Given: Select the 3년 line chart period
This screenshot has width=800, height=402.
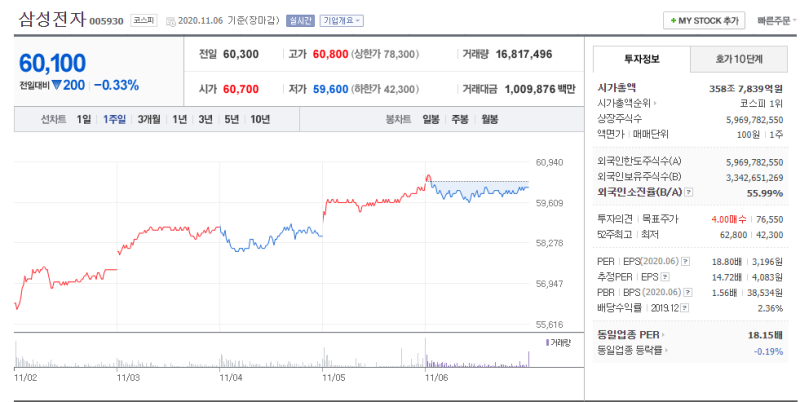Looking at the screenshot, I should coord(205,119).
